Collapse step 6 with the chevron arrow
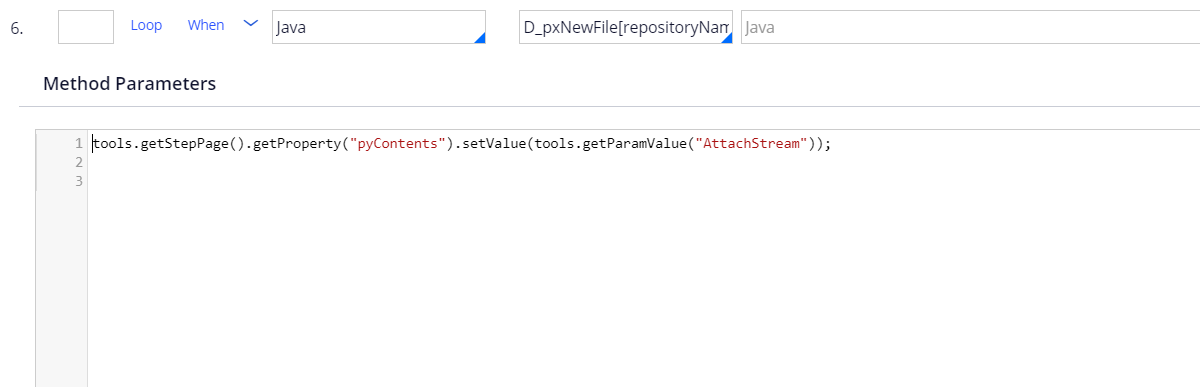This screenshot has width=1200, height=387. 251,25
